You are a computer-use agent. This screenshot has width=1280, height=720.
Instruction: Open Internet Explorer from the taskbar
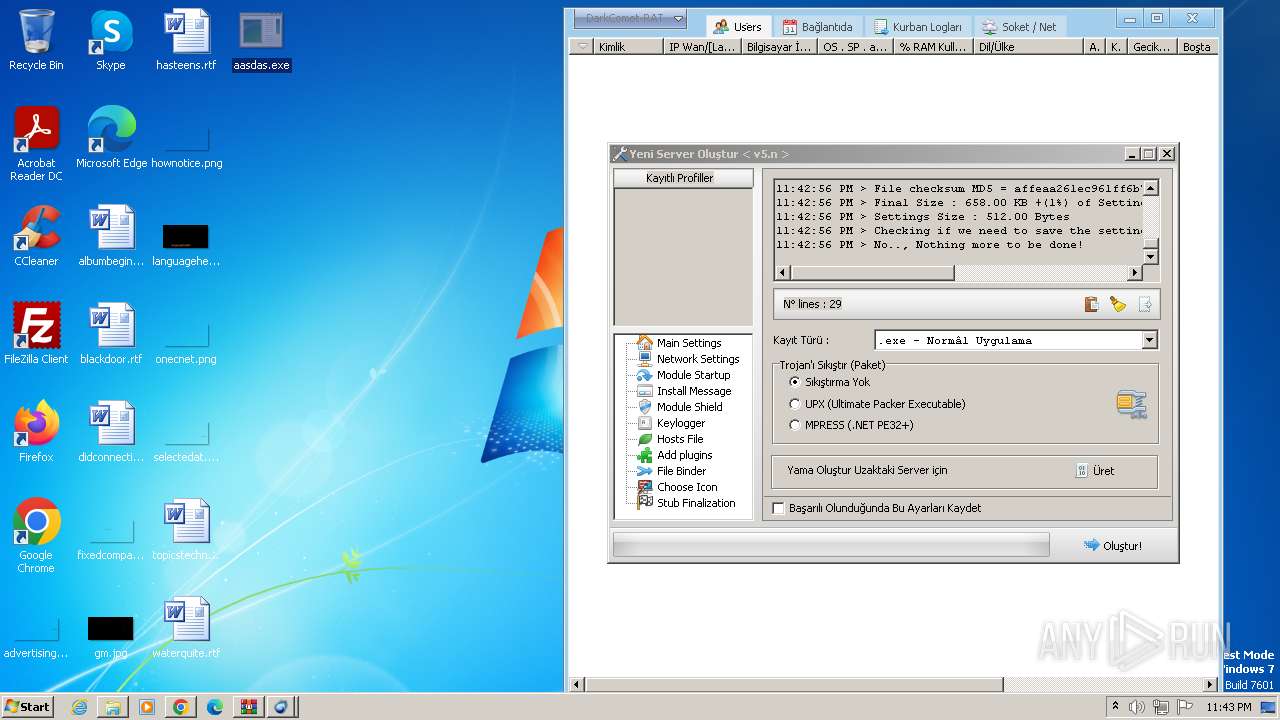click(x=79, y=707)
